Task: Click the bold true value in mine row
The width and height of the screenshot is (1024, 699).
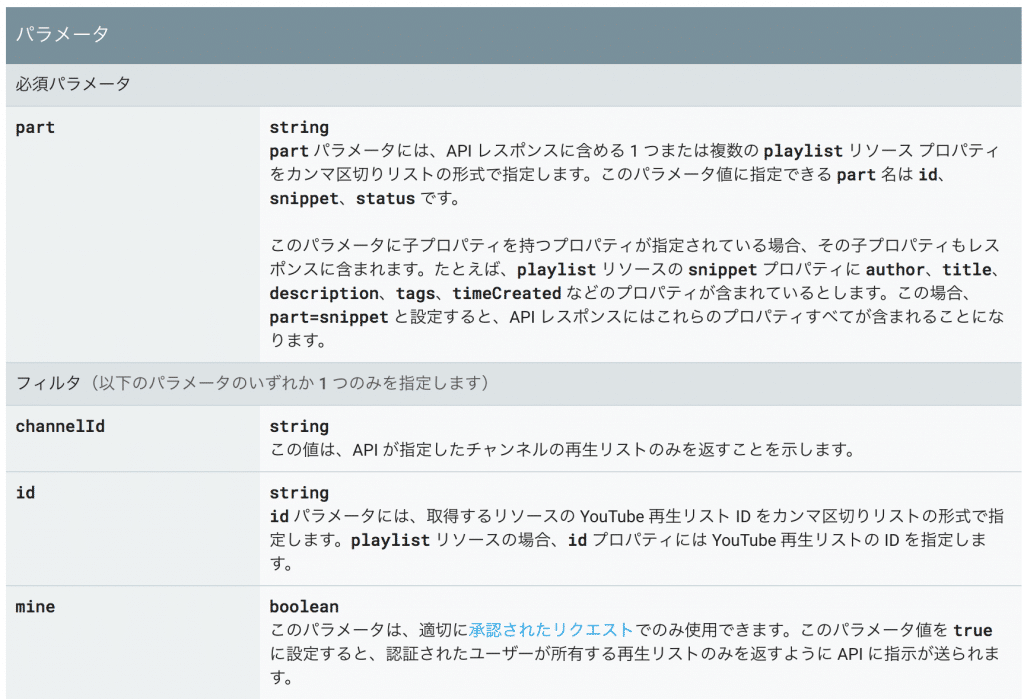Action: tap(972, 630)
